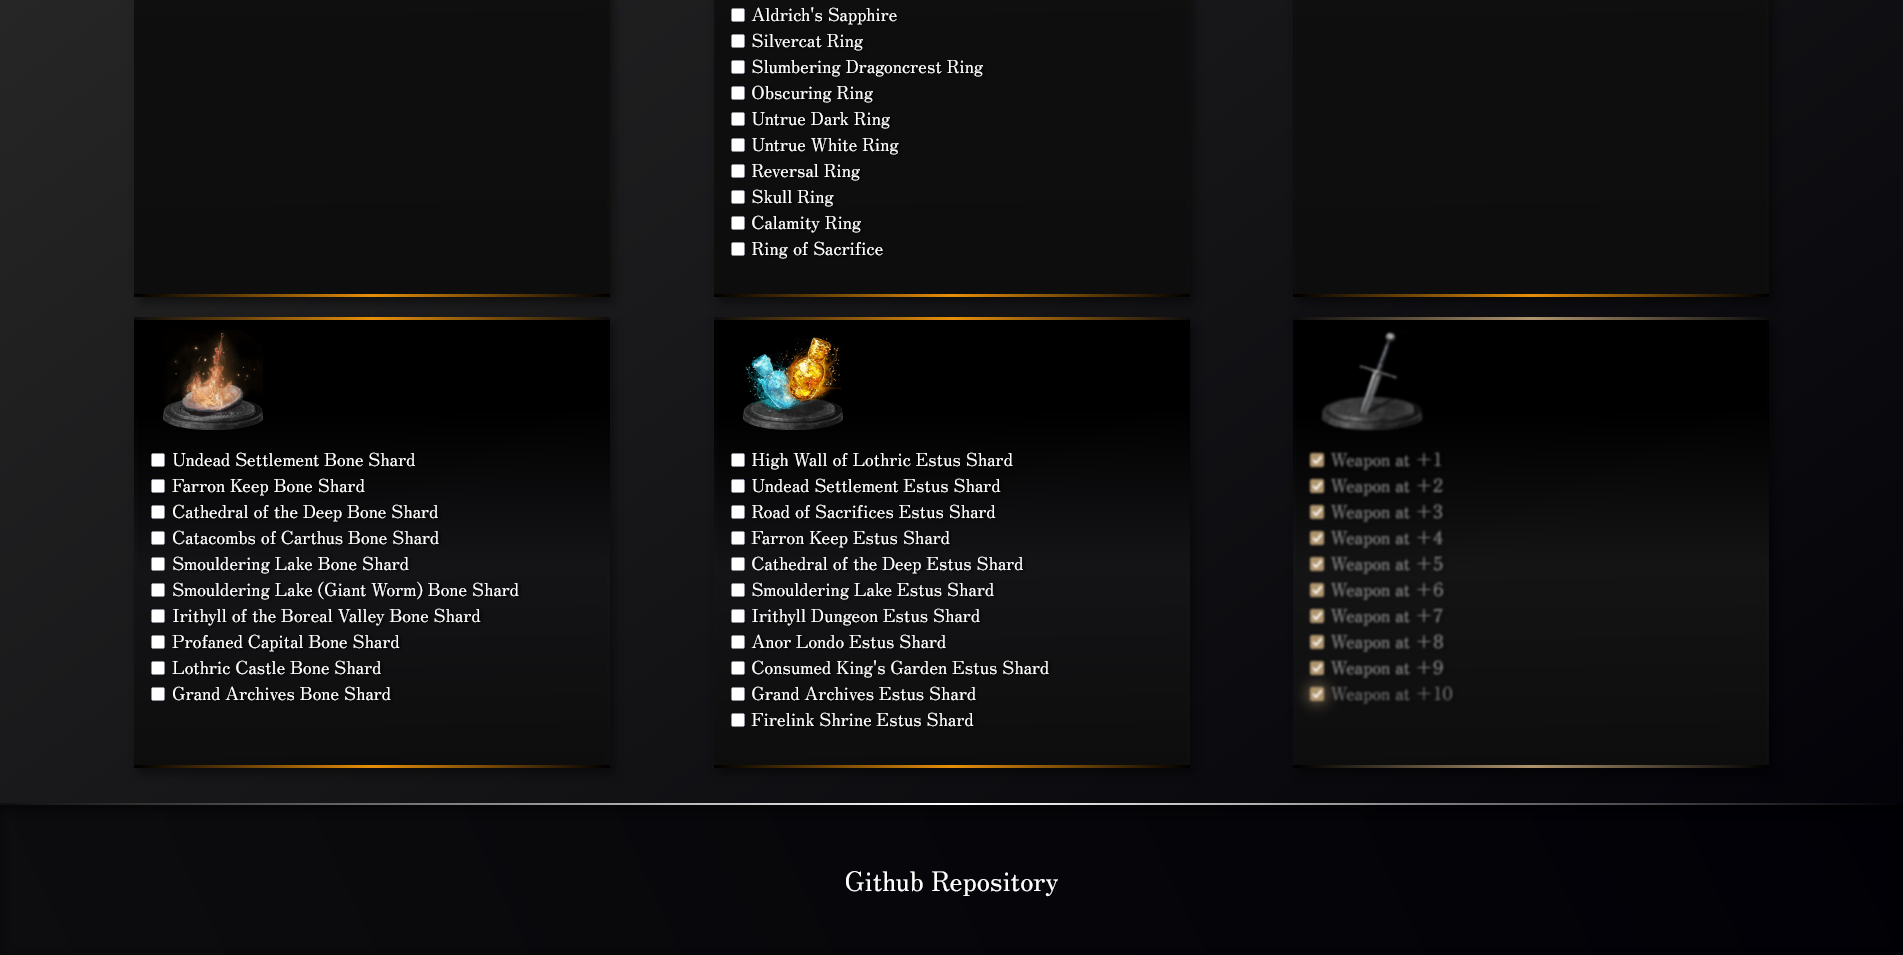Toggle the Calamity Ring checkbox

tap(738, 223)
